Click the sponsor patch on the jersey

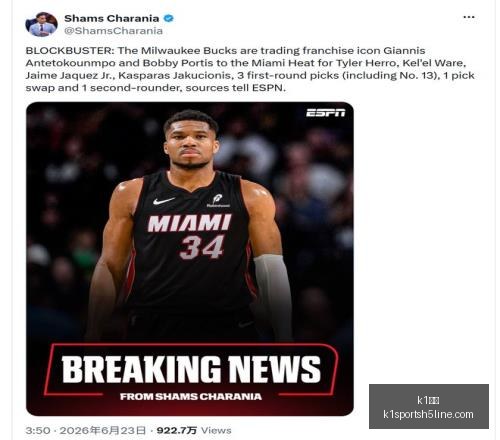coord(218,201)
